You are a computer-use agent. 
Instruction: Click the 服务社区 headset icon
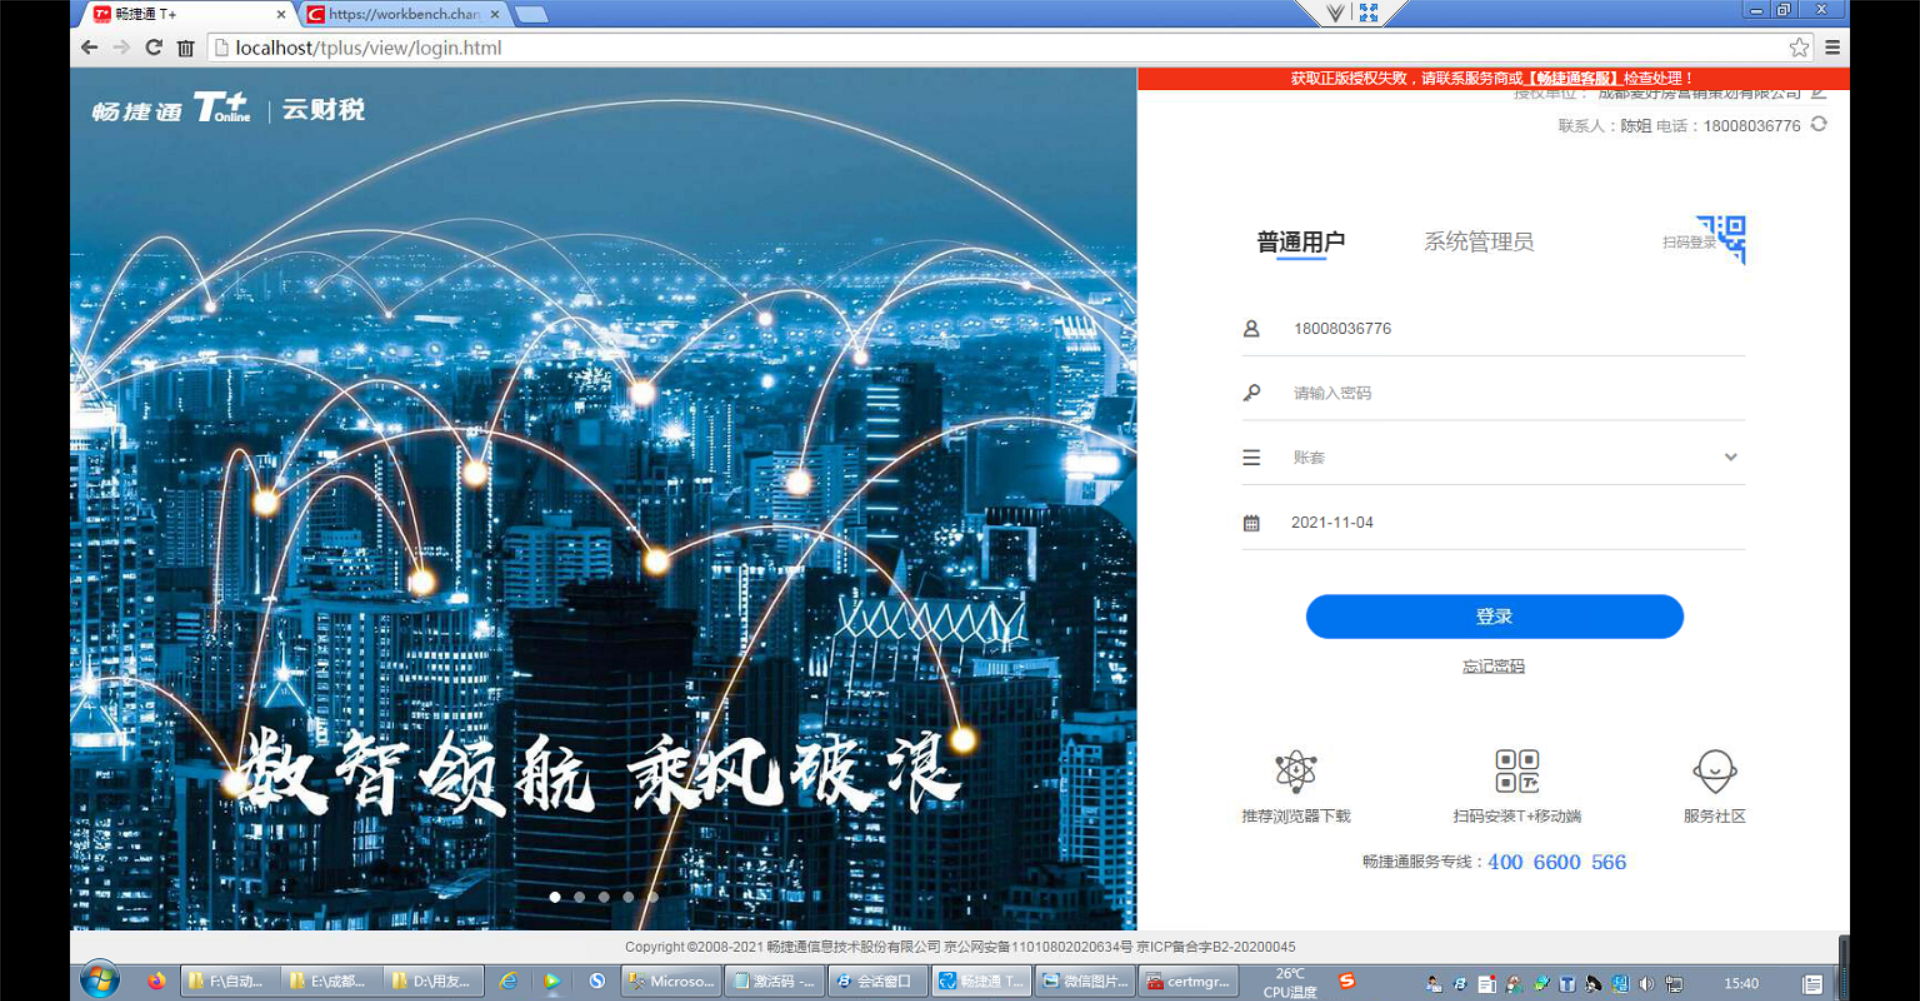click(x=1715, y=771)
